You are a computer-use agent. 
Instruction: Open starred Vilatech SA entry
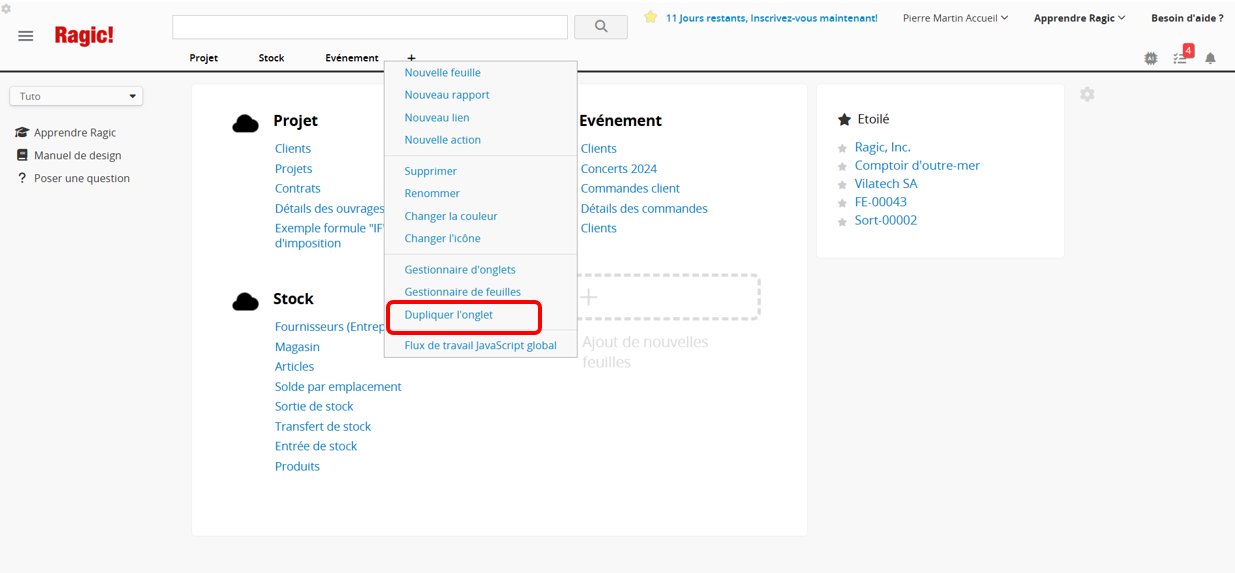pos(885,184)
